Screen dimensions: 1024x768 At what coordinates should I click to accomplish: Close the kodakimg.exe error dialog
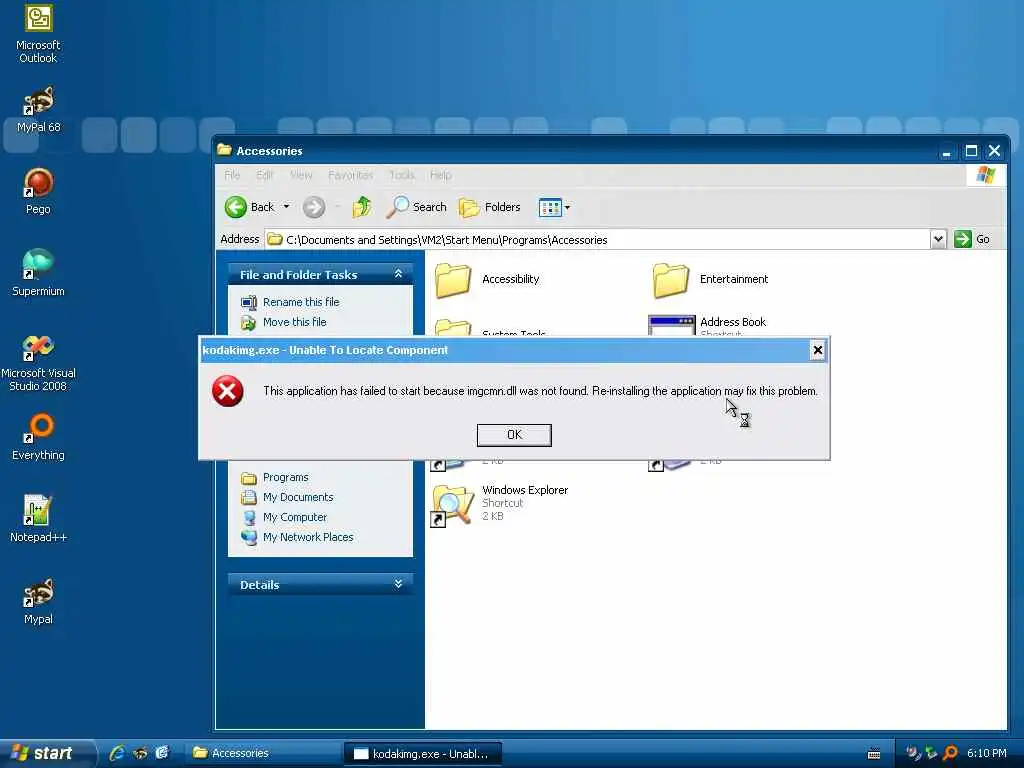coord(817,351)
